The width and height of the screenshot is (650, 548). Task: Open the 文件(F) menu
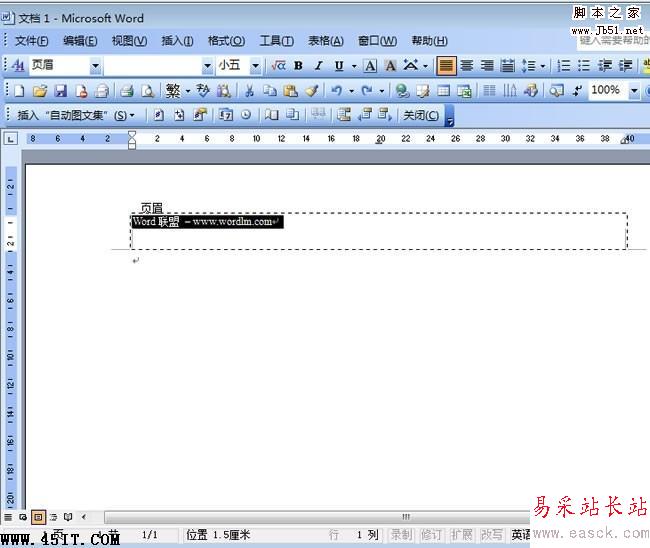(32, 41)
